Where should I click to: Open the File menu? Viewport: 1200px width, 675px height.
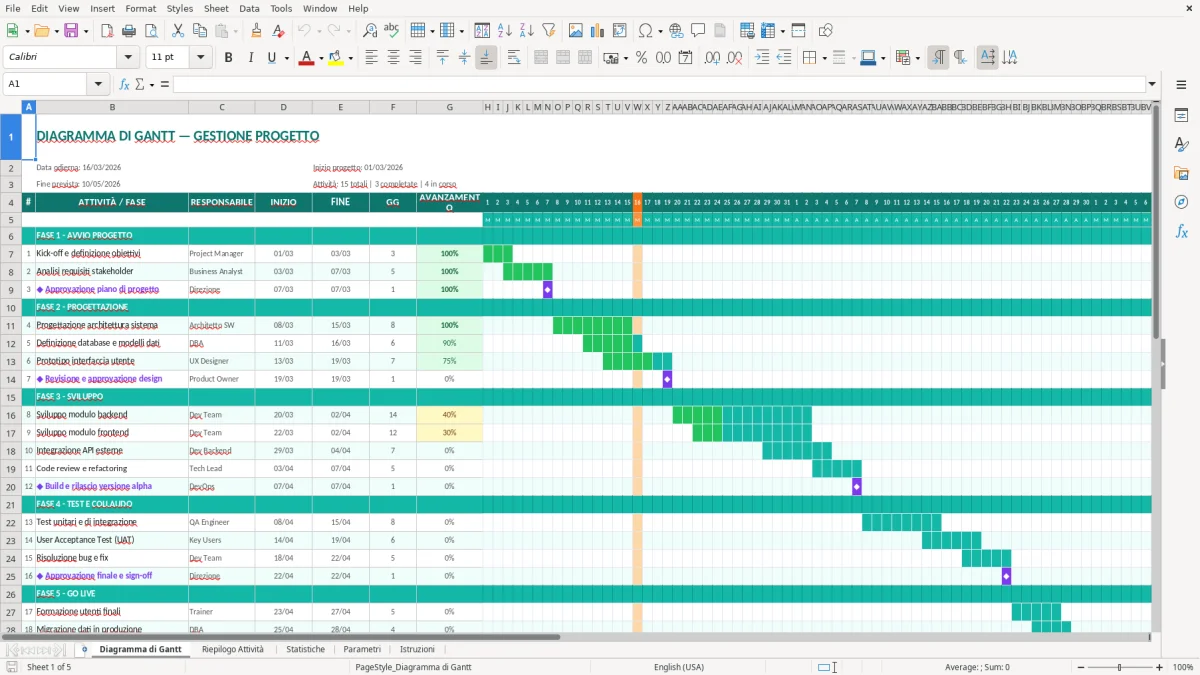click(12, 8)
